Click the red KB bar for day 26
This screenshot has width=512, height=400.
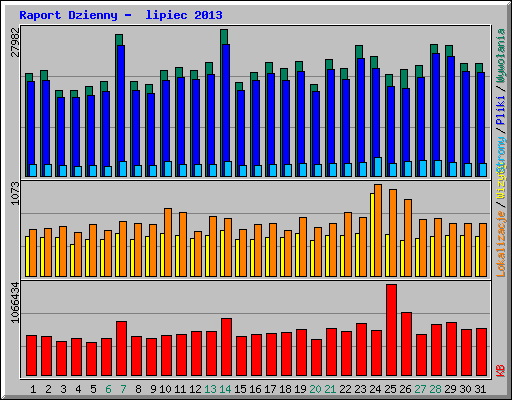406,344
